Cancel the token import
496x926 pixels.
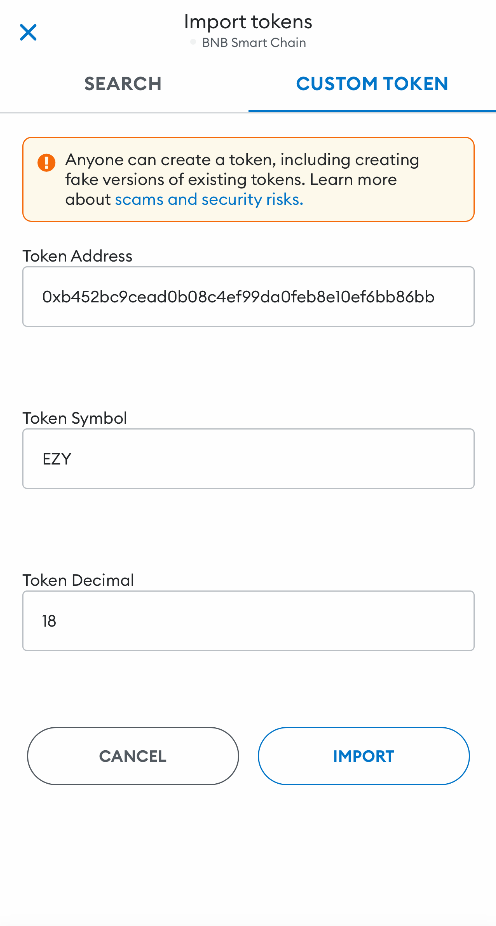click(x=133, y=756)
